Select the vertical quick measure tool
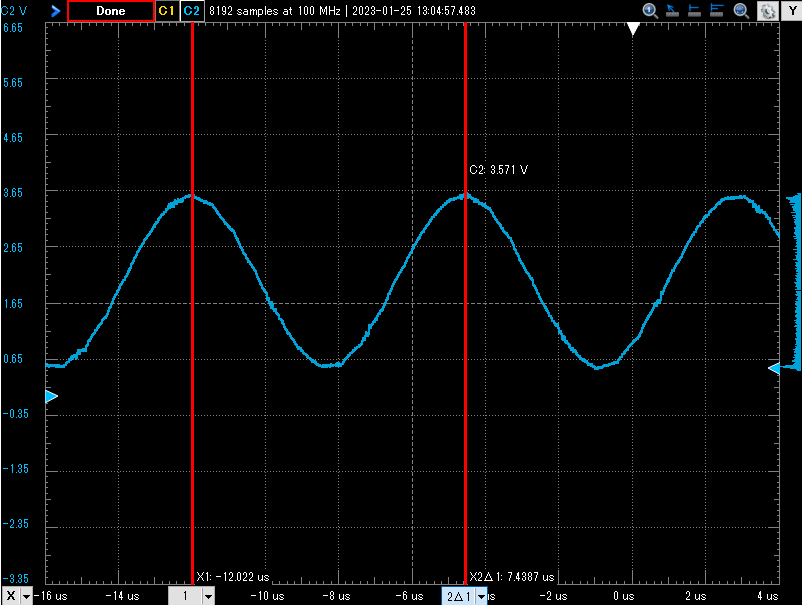This screenshot has height=605, width=803. (694, 11)
